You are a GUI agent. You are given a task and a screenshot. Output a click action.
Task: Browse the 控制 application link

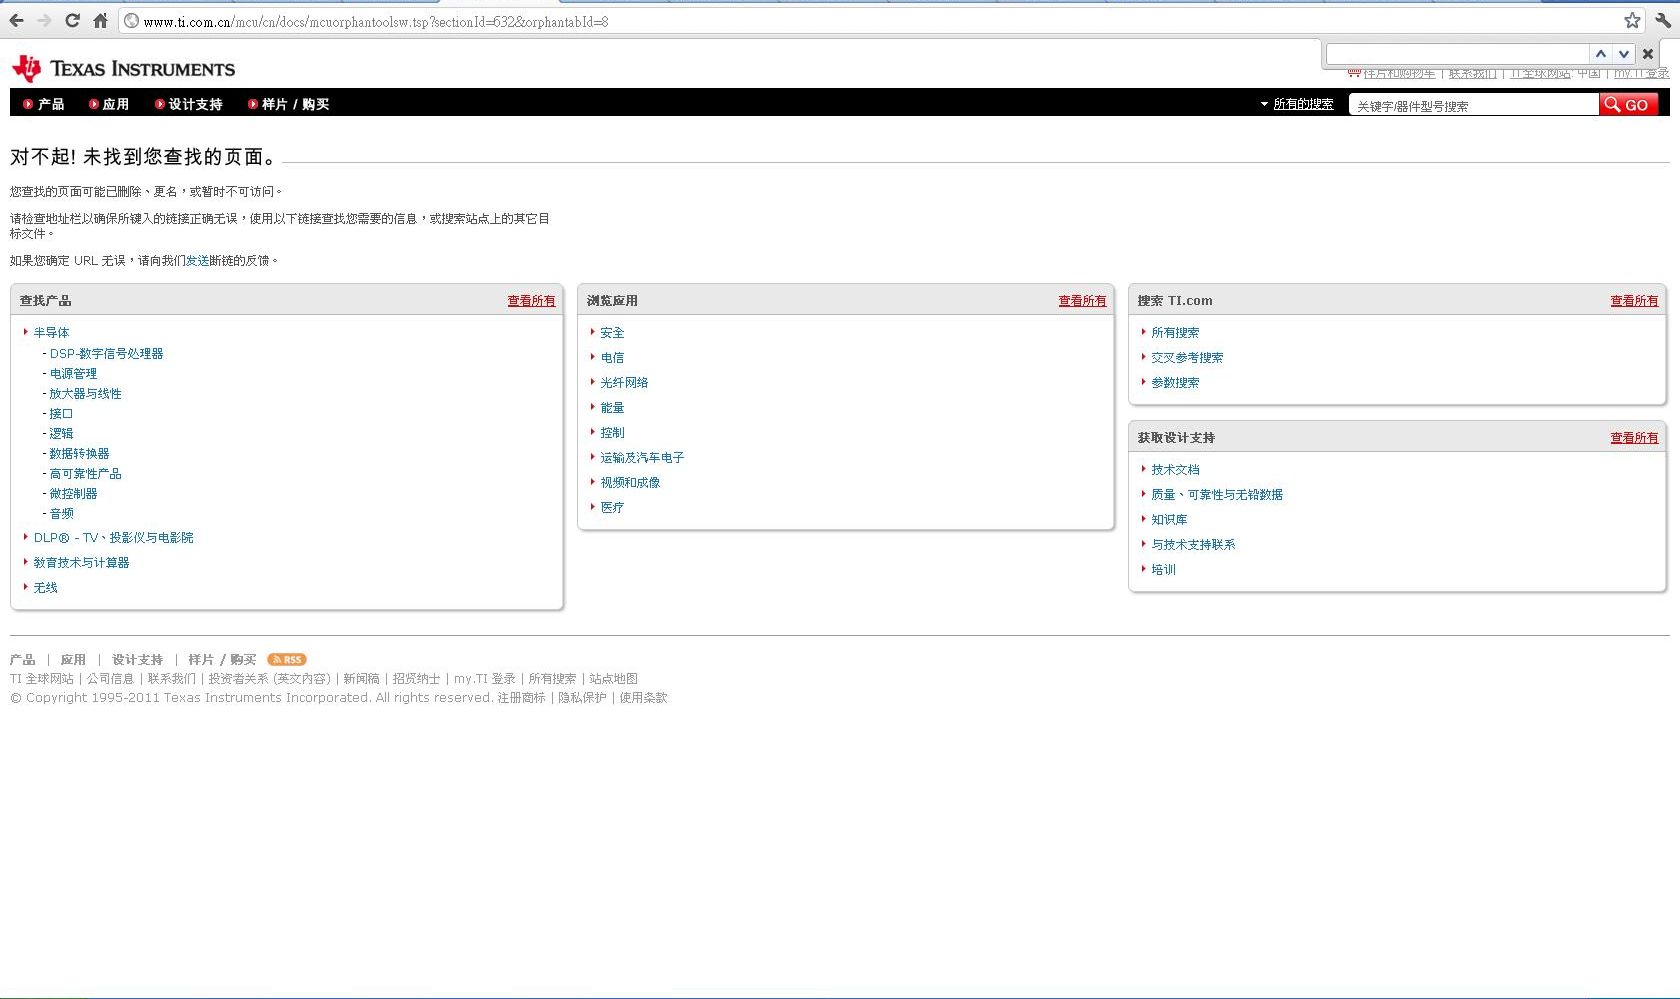pos(612,433)
